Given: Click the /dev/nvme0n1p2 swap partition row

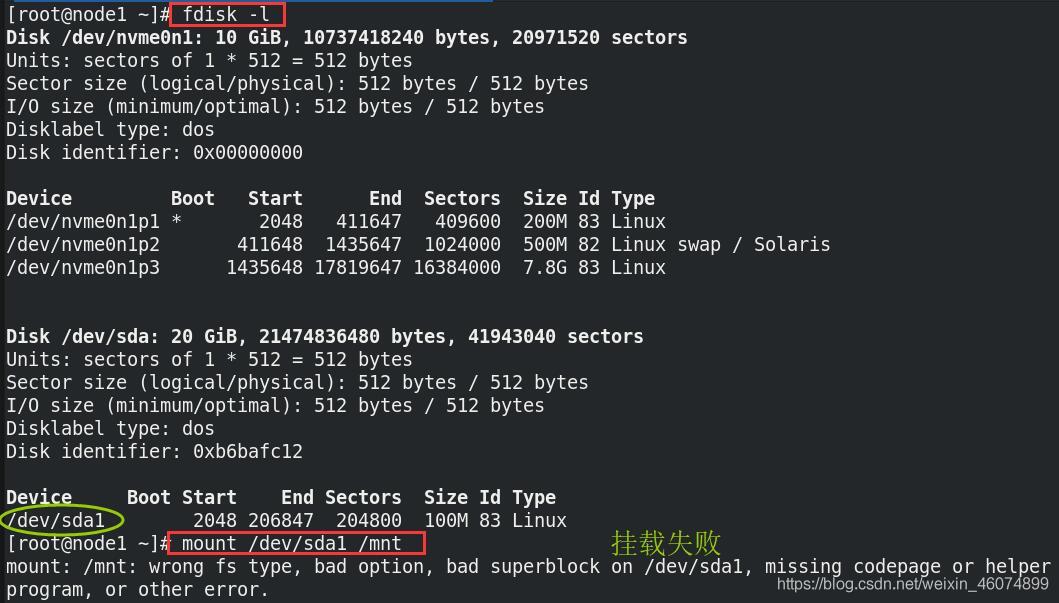Looking at the screenshot, I should click(418, 244).
